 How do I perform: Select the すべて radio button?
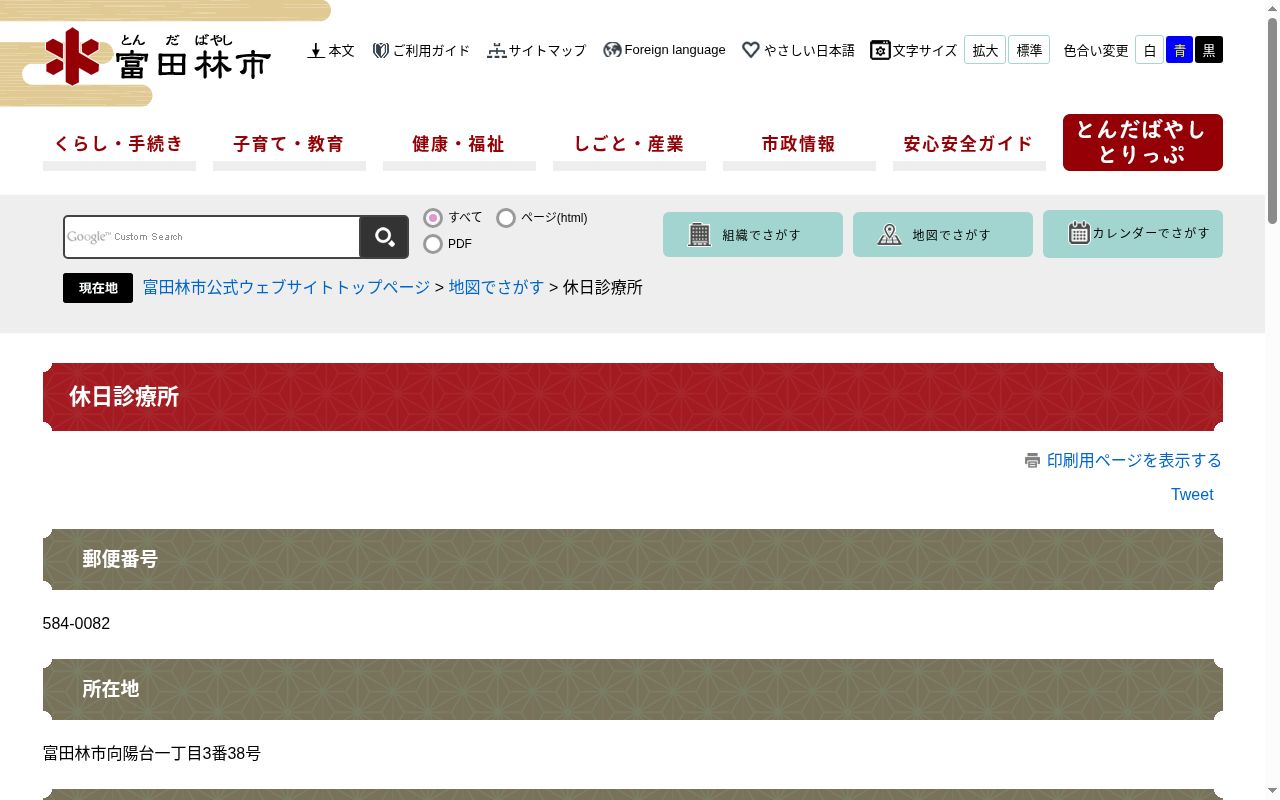pos(433,218)
